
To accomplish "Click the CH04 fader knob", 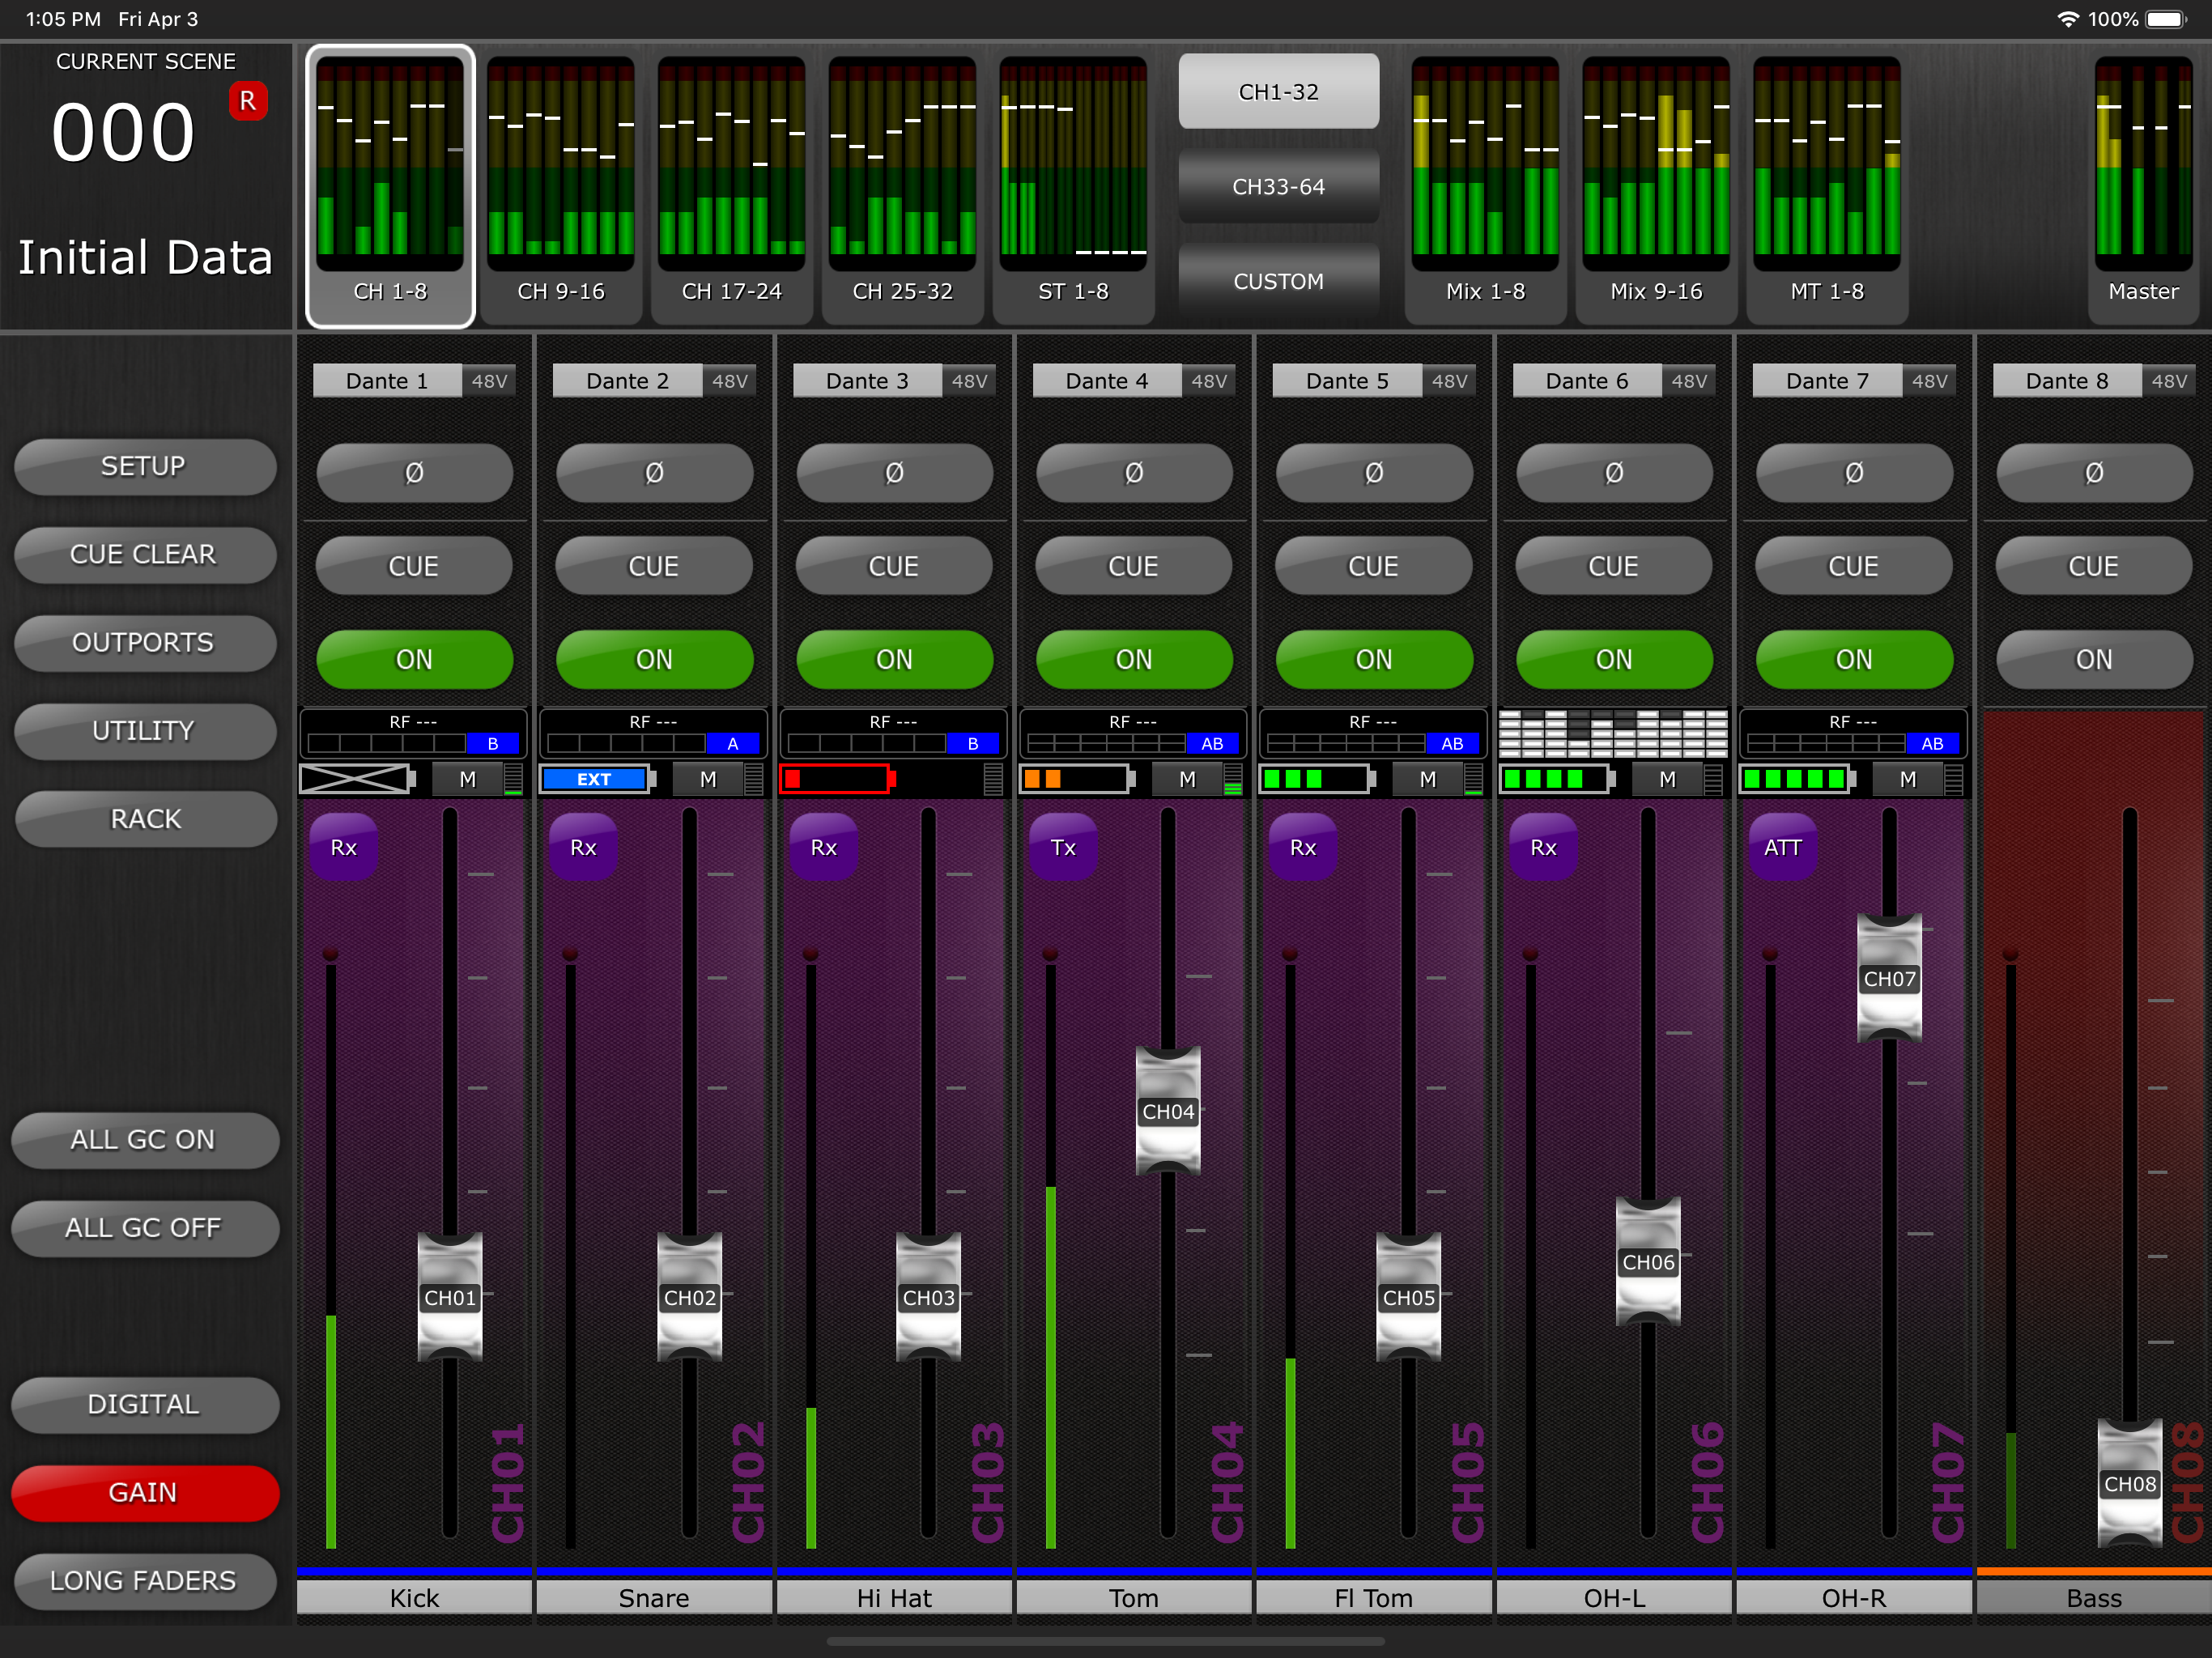I will [1168, 1111].
